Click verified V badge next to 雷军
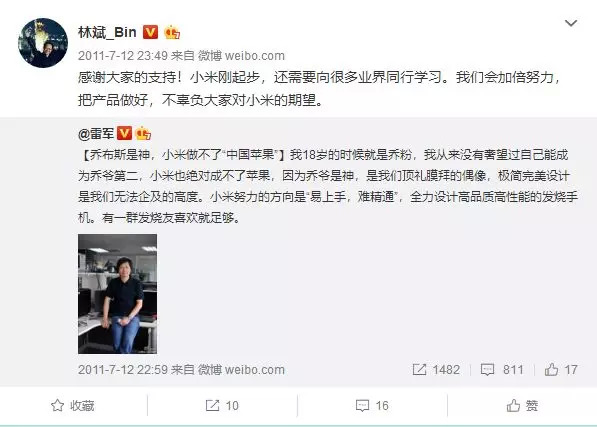 coord(124,133)
